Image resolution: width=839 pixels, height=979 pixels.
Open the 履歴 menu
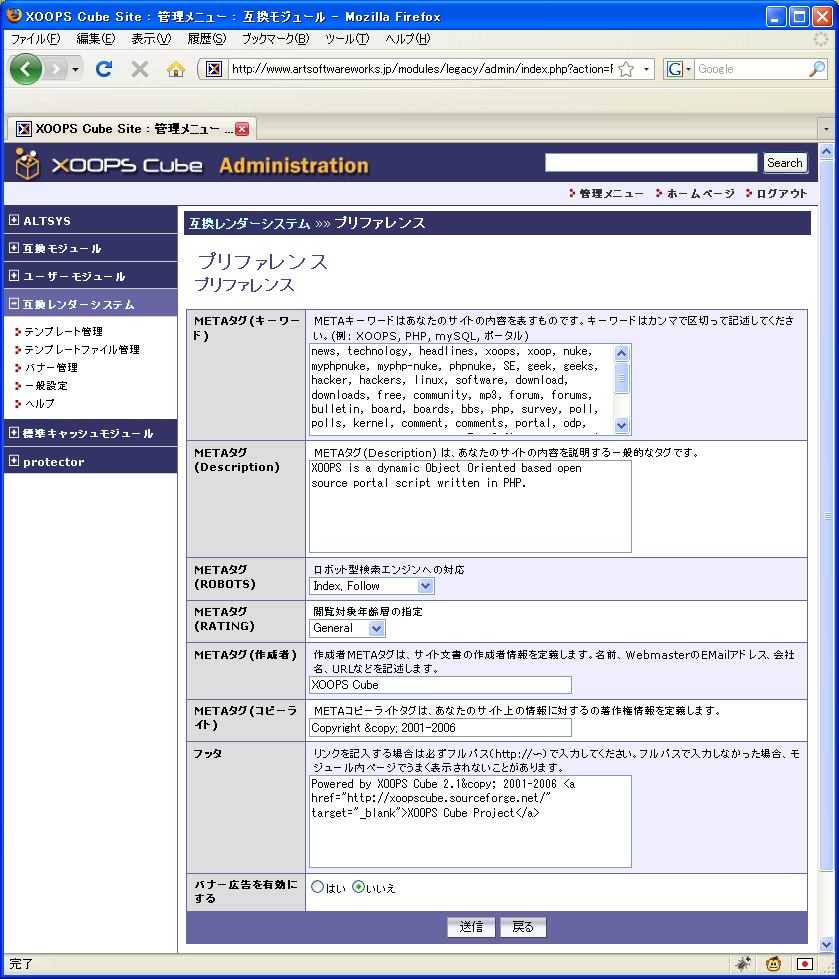(x=207, y=39)
